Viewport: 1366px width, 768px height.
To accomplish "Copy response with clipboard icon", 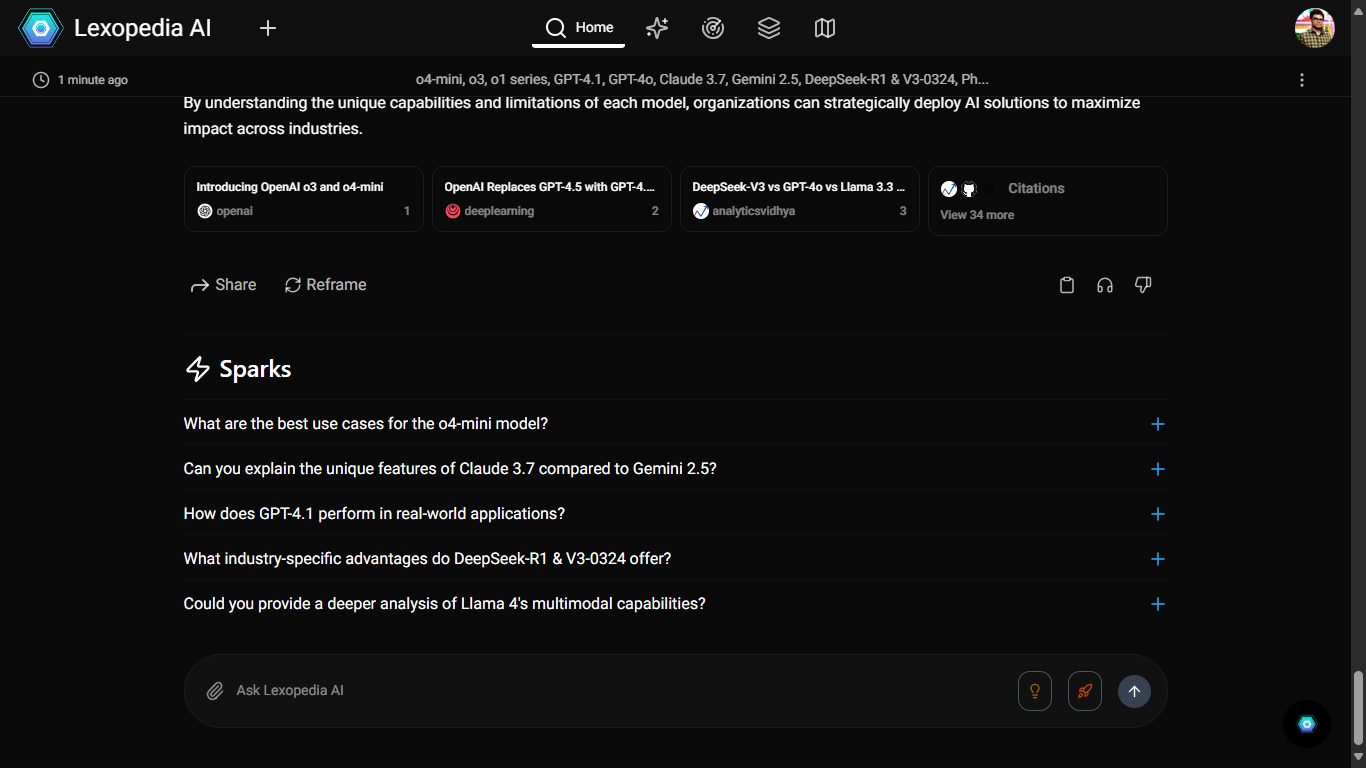I will point(1067,285).
